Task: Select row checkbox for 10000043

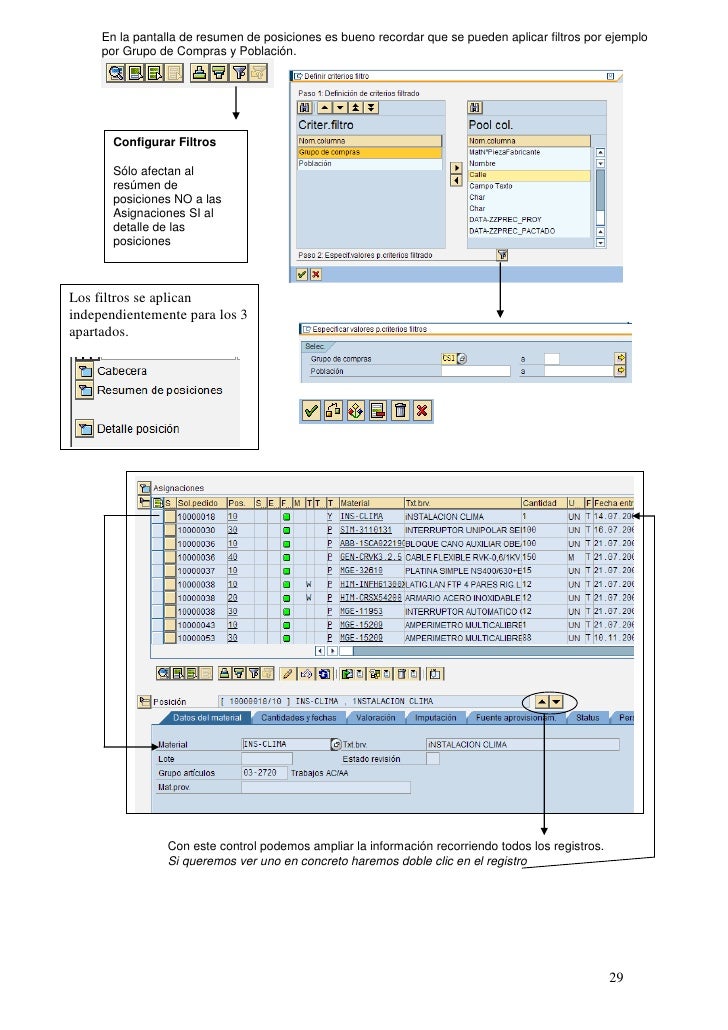Action: 170,625
